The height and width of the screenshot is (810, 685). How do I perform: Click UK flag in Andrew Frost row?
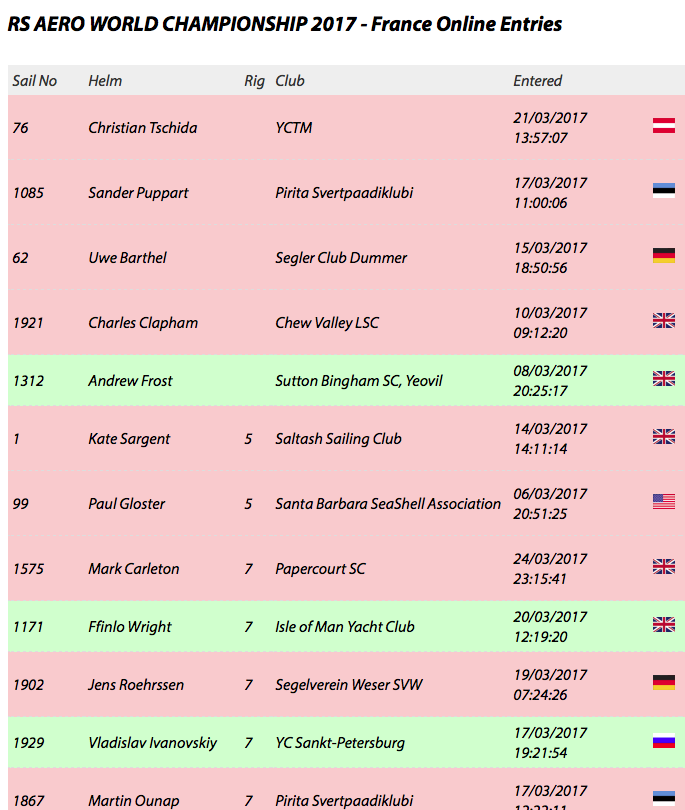tap(663, 379)
